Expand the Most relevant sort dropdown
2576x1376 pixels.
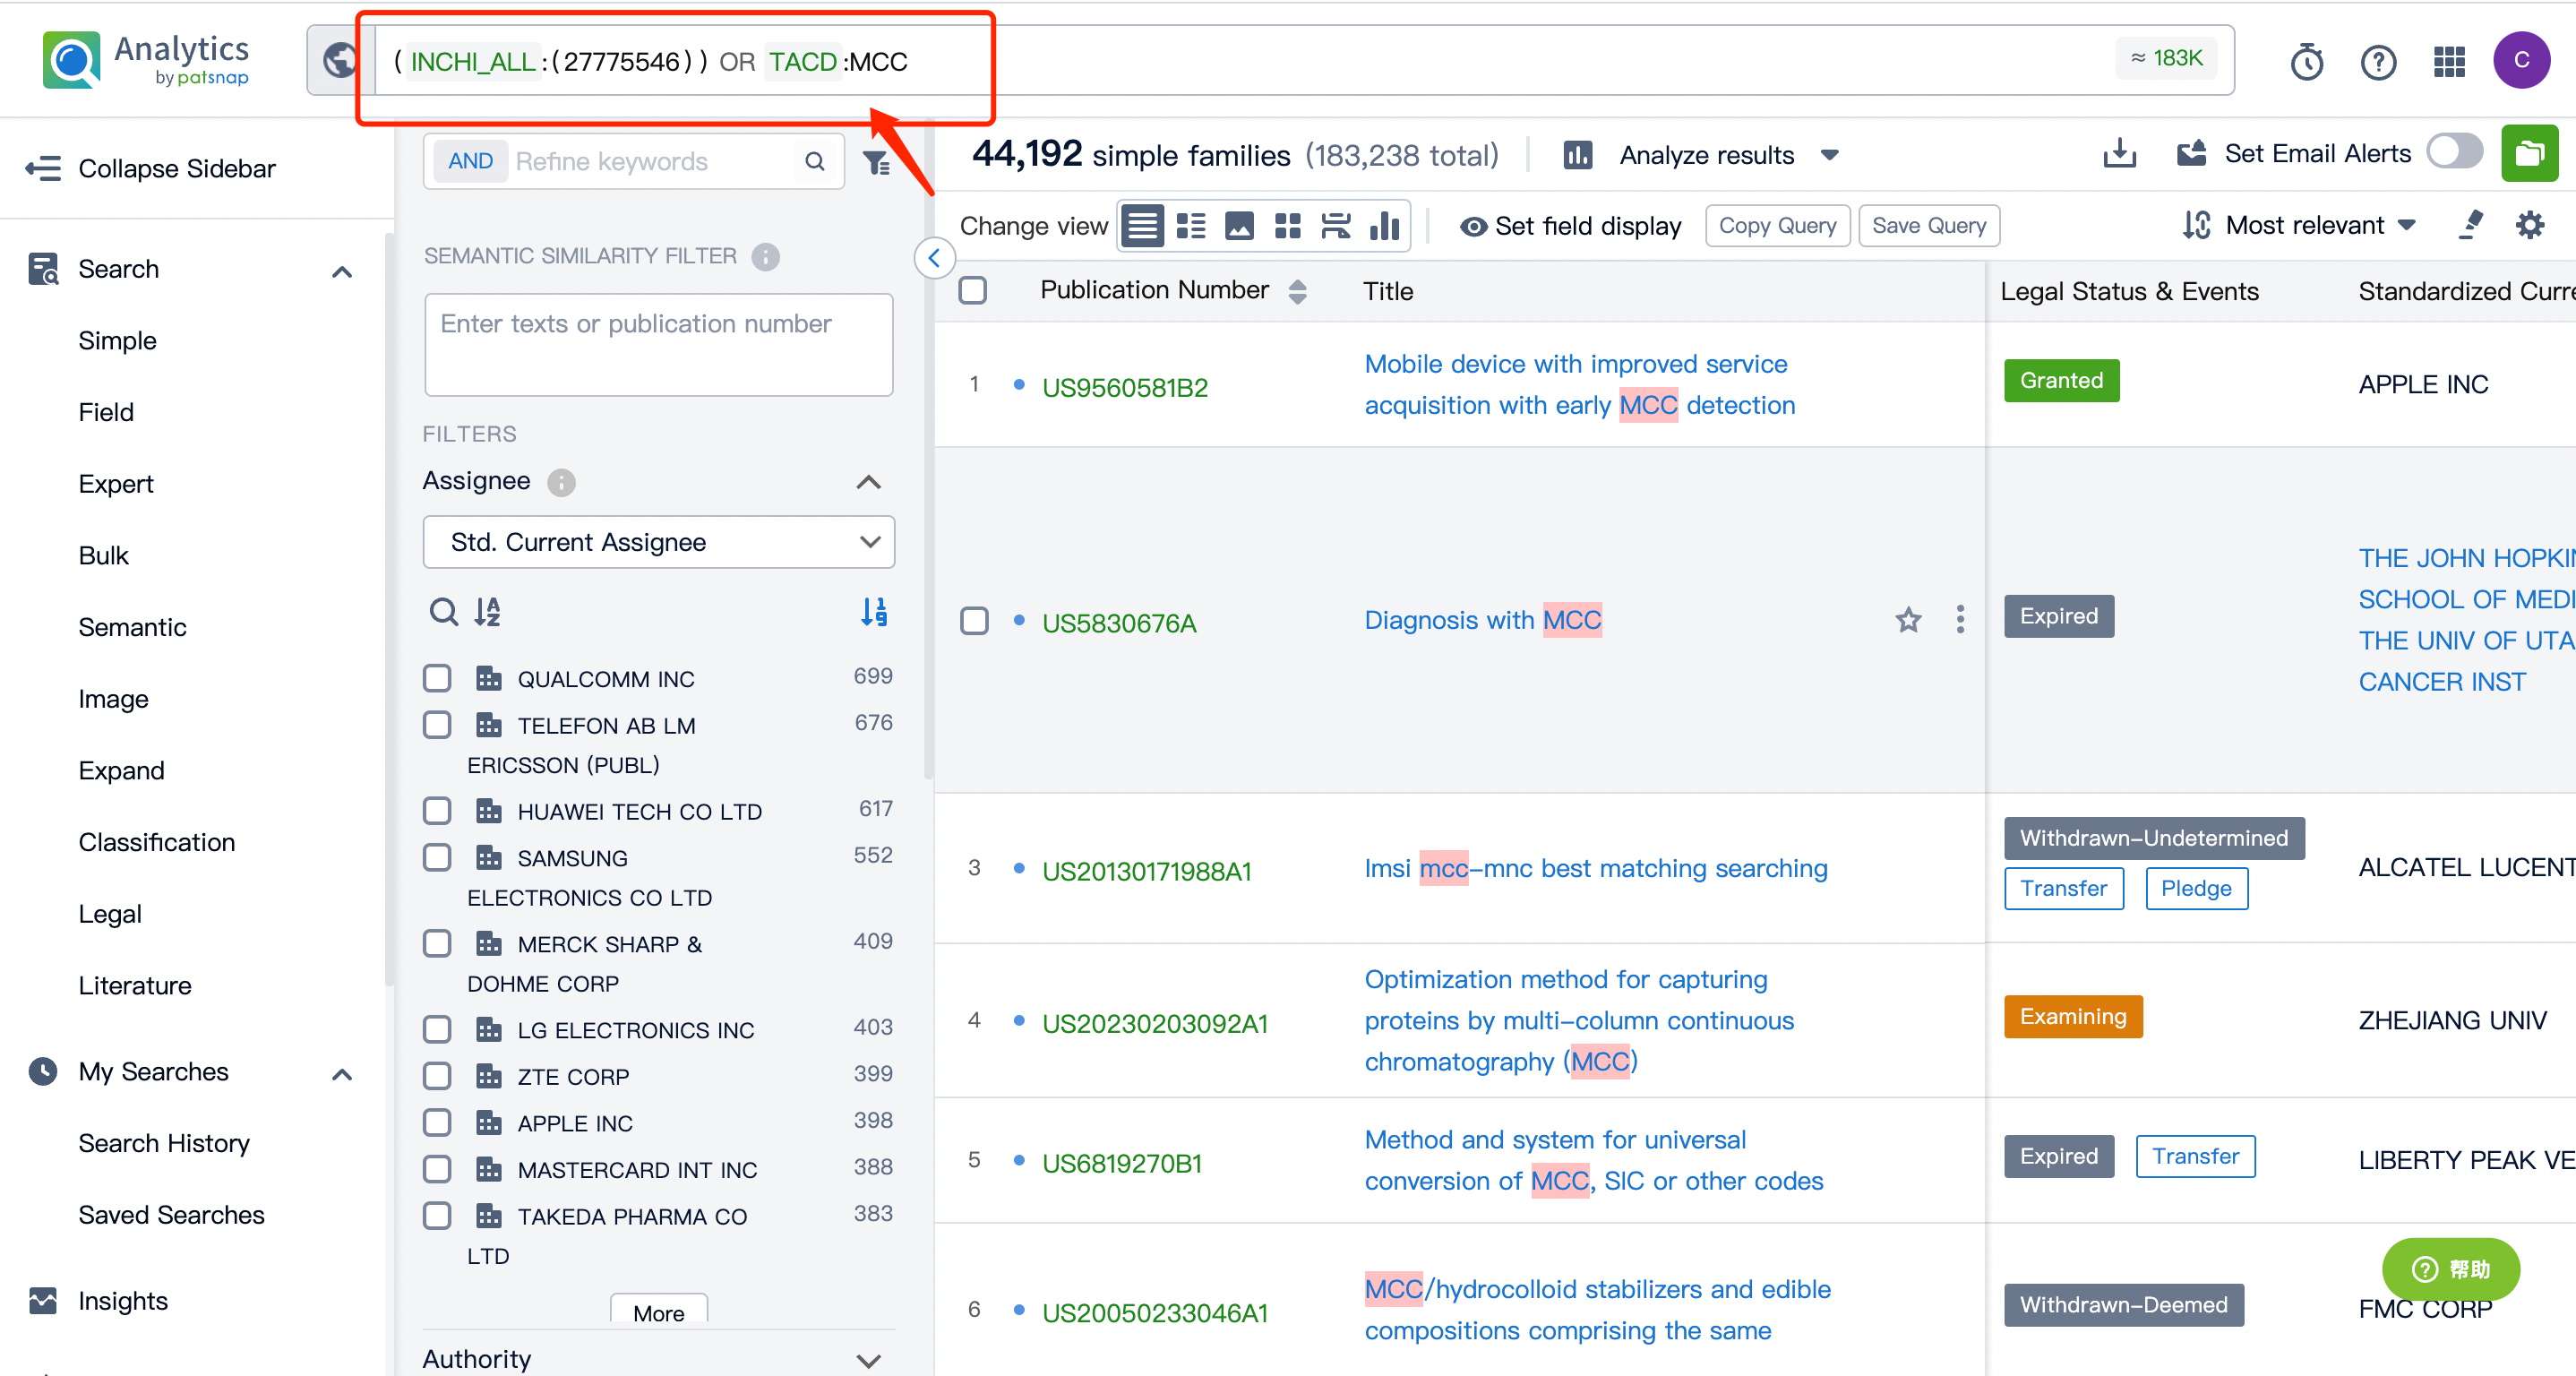point(2317,223)
